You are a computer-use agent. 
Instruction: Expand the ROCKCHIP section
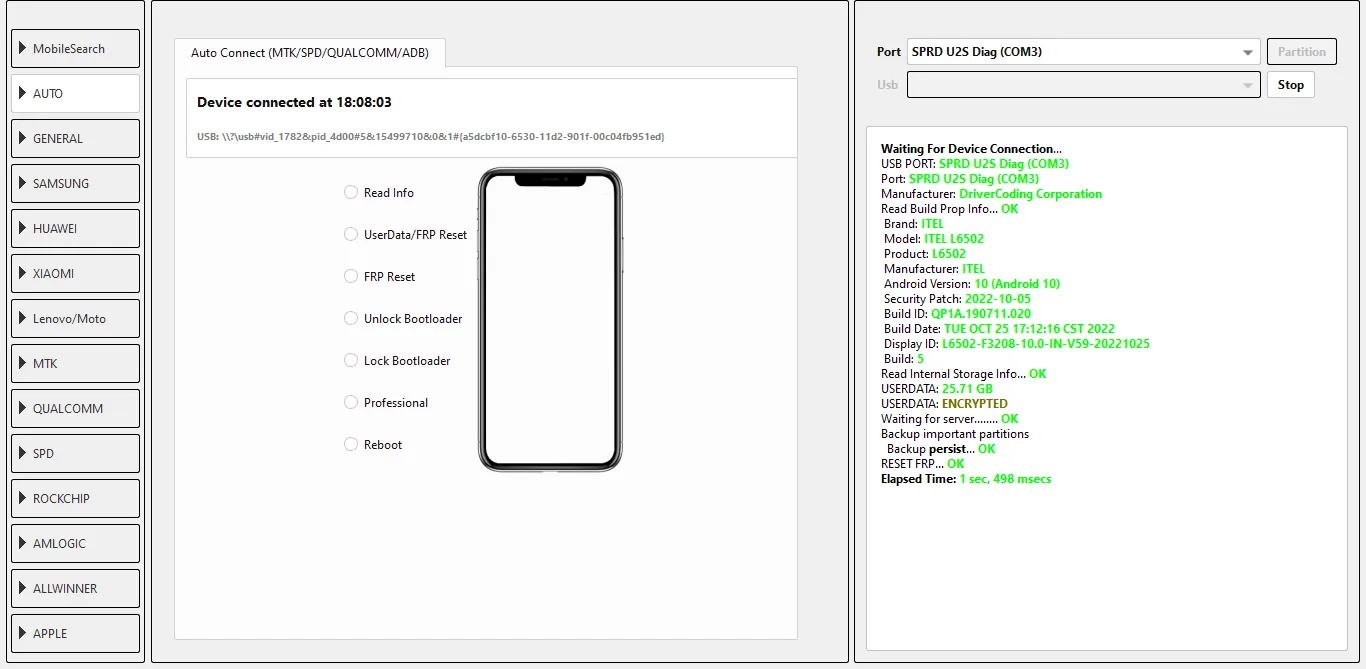point(75,499)
